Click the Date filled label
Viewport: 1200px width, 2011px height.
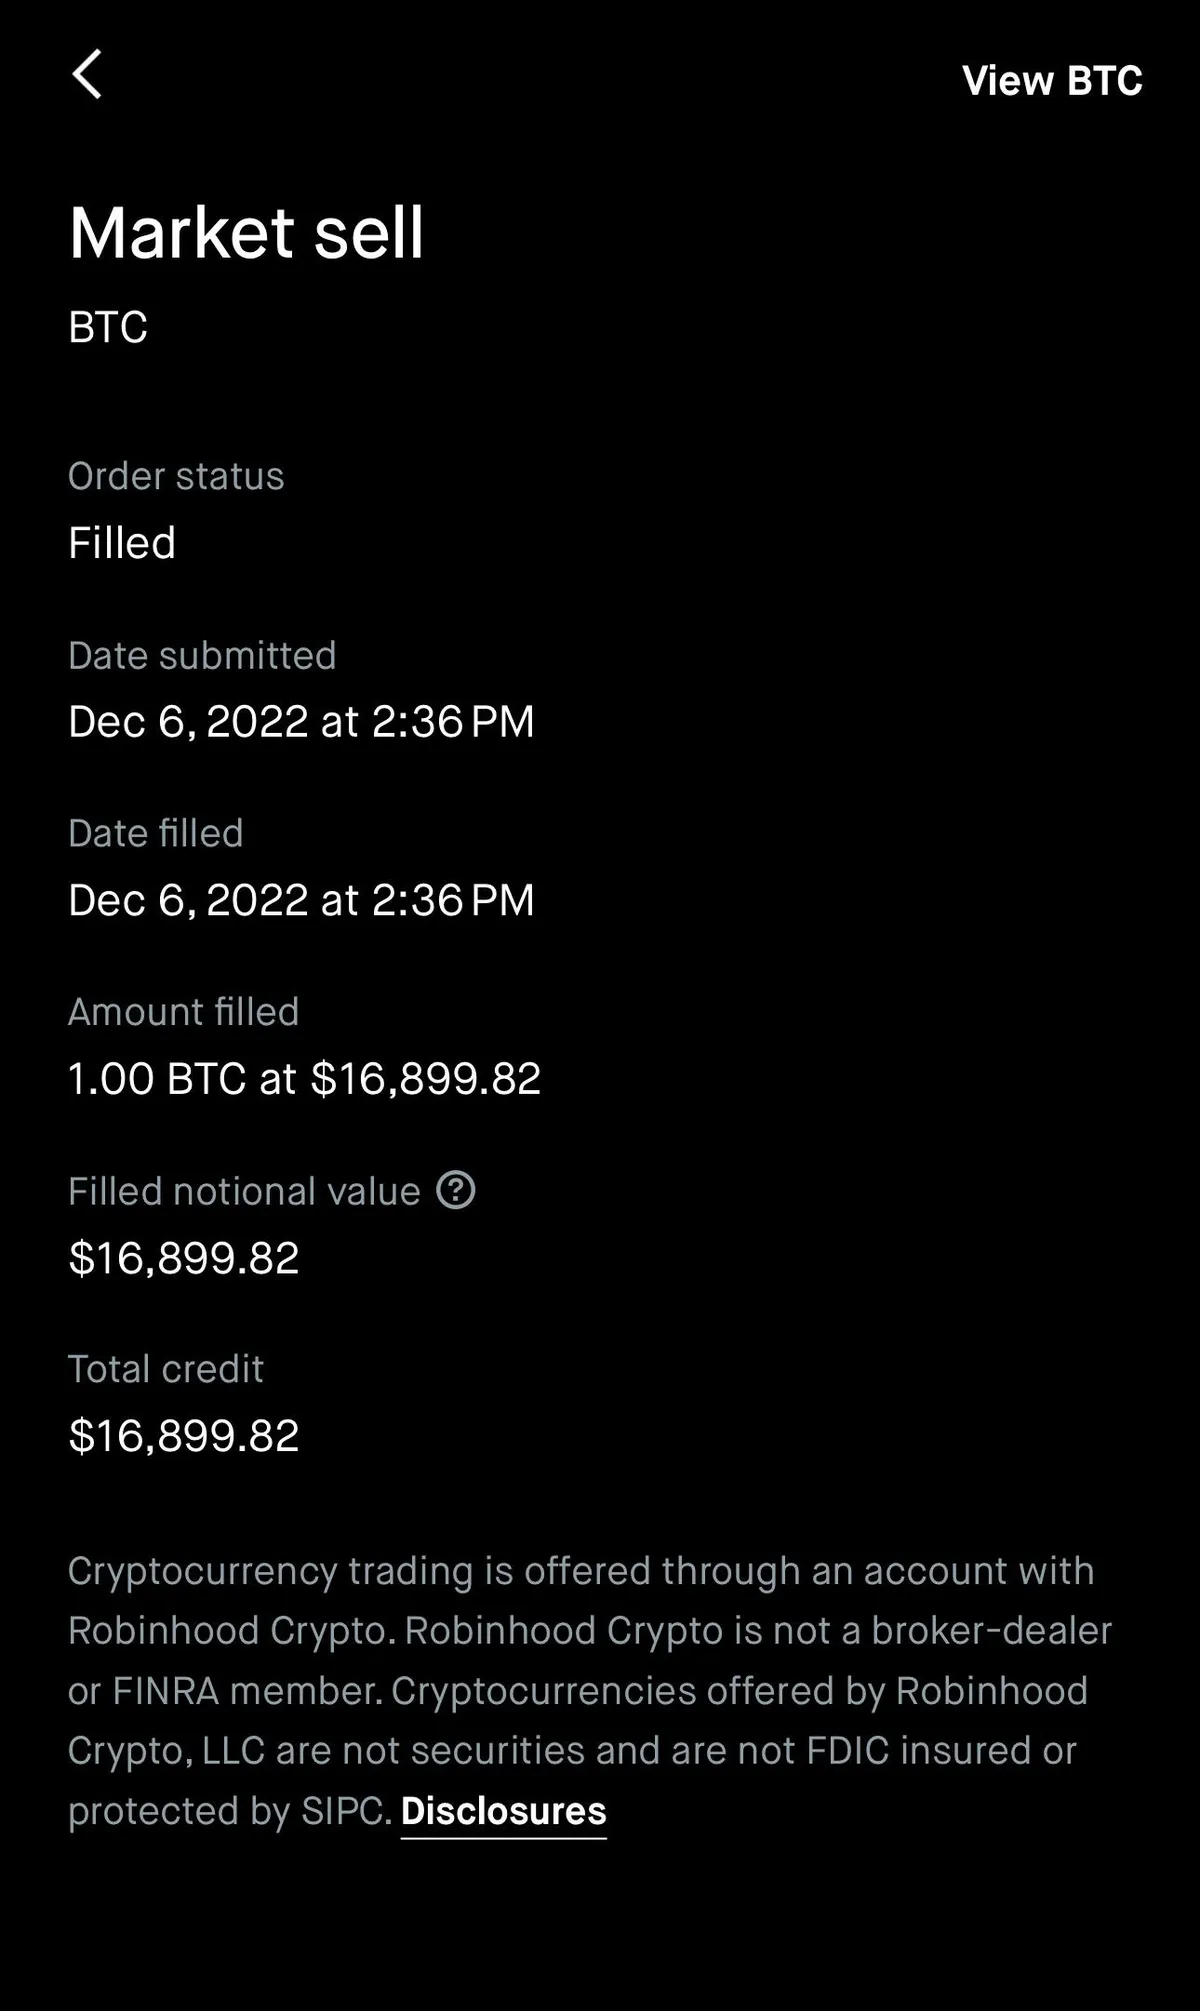156,833
